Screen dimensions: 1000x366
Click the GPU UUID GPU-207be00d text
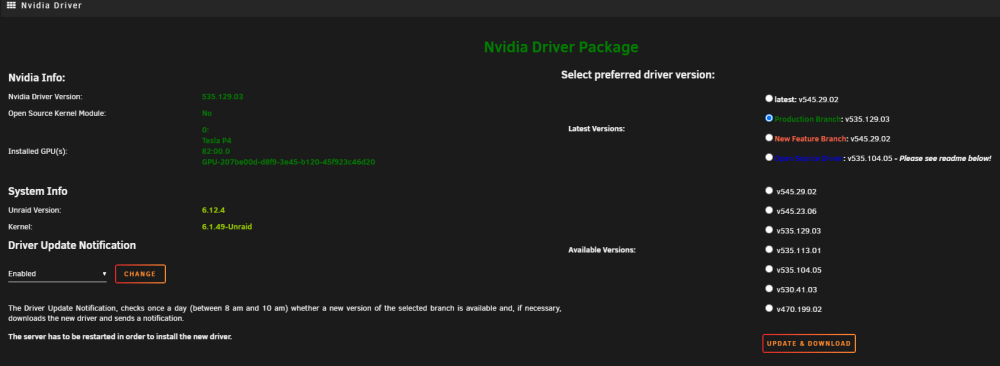click(288, 162)
